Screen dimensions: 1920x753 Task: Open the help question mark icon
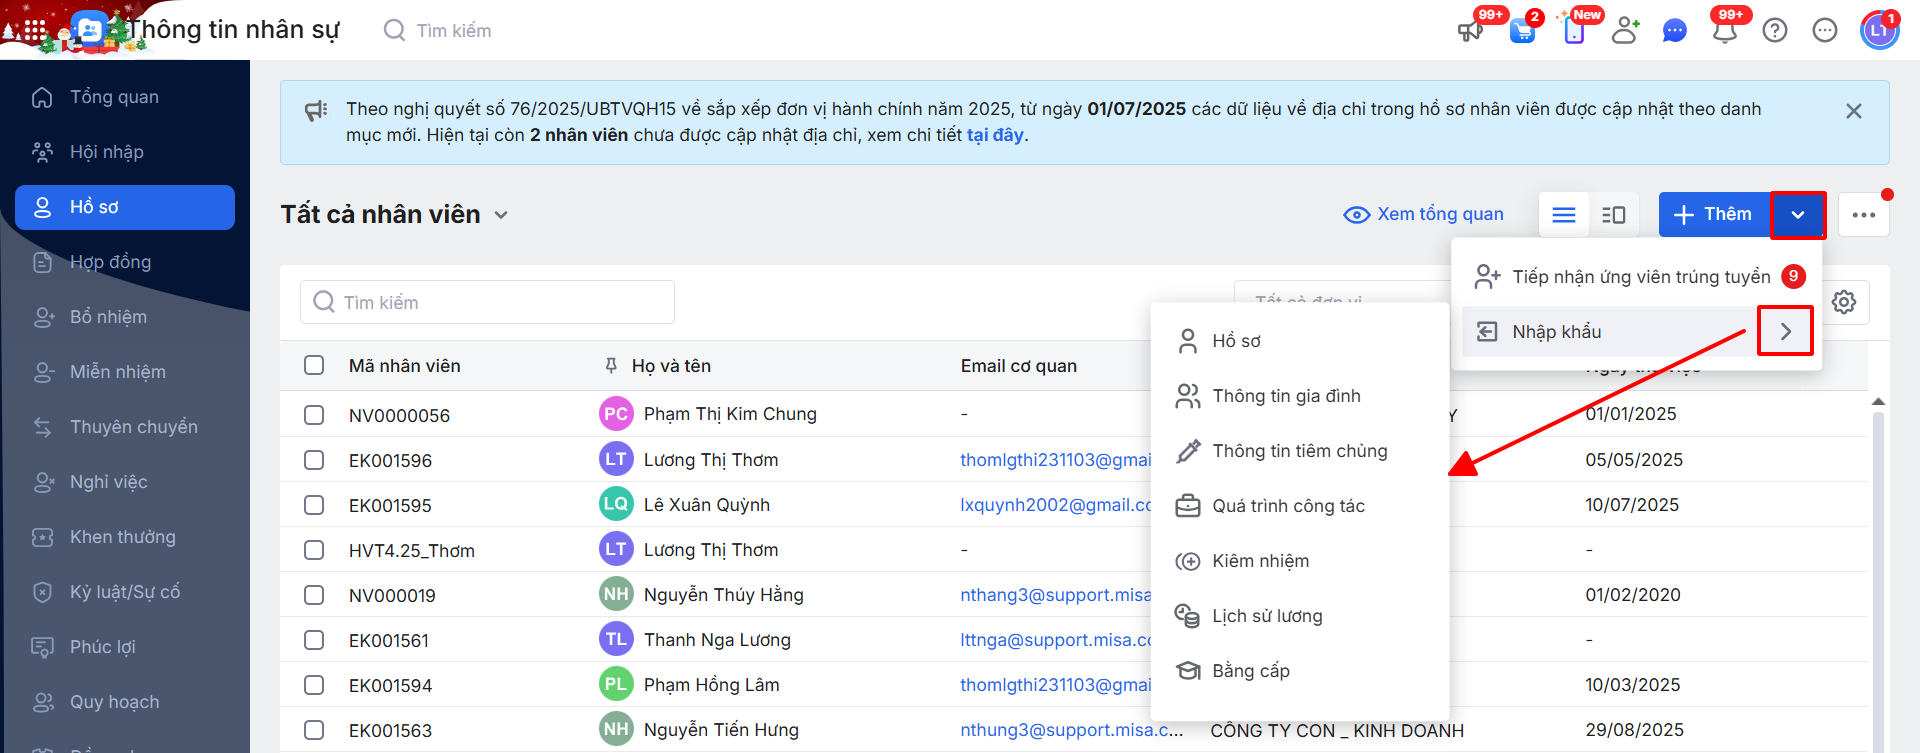coord(1775,31)
